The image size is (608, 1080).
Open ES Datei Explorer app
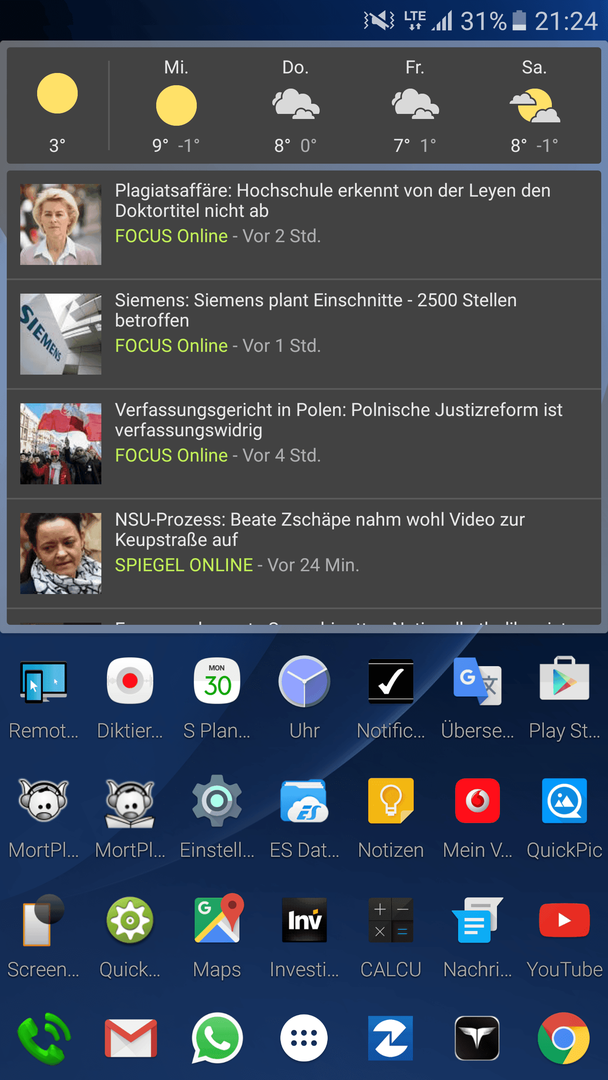(x=304, y=801)
